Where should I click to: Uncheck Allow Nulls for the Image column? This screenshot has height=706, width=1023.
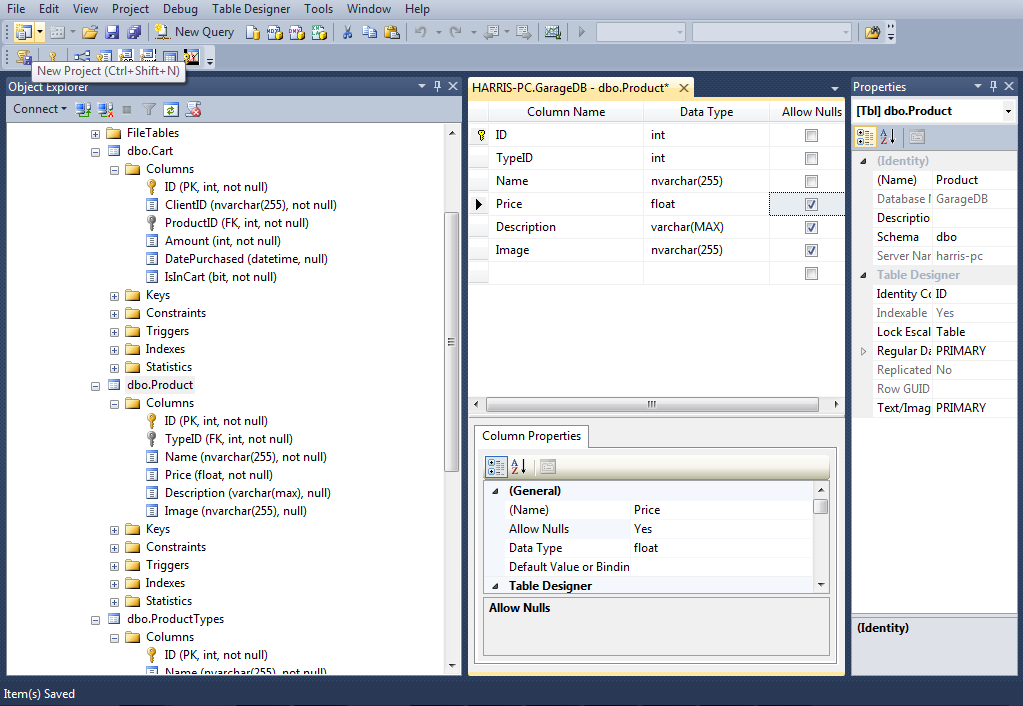click(811, 251)
